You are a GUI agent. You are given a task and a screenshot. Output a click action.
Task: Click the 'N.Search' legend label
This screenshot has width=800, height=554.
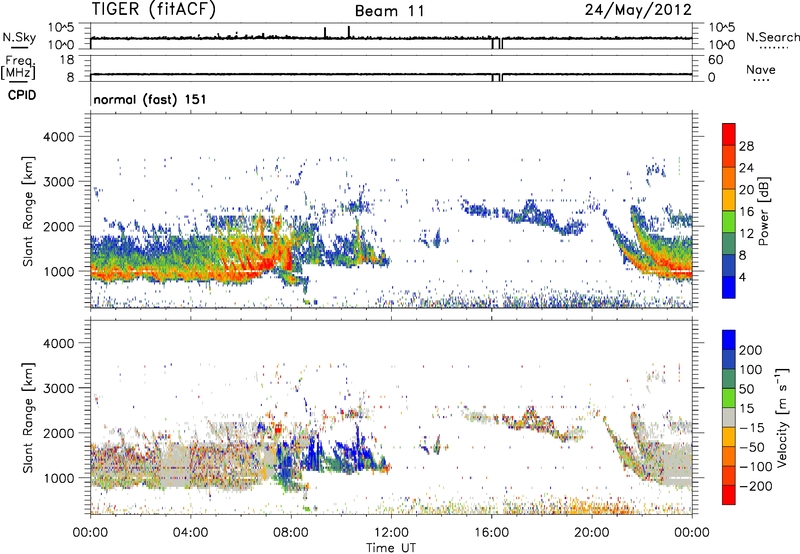[772, 37]
